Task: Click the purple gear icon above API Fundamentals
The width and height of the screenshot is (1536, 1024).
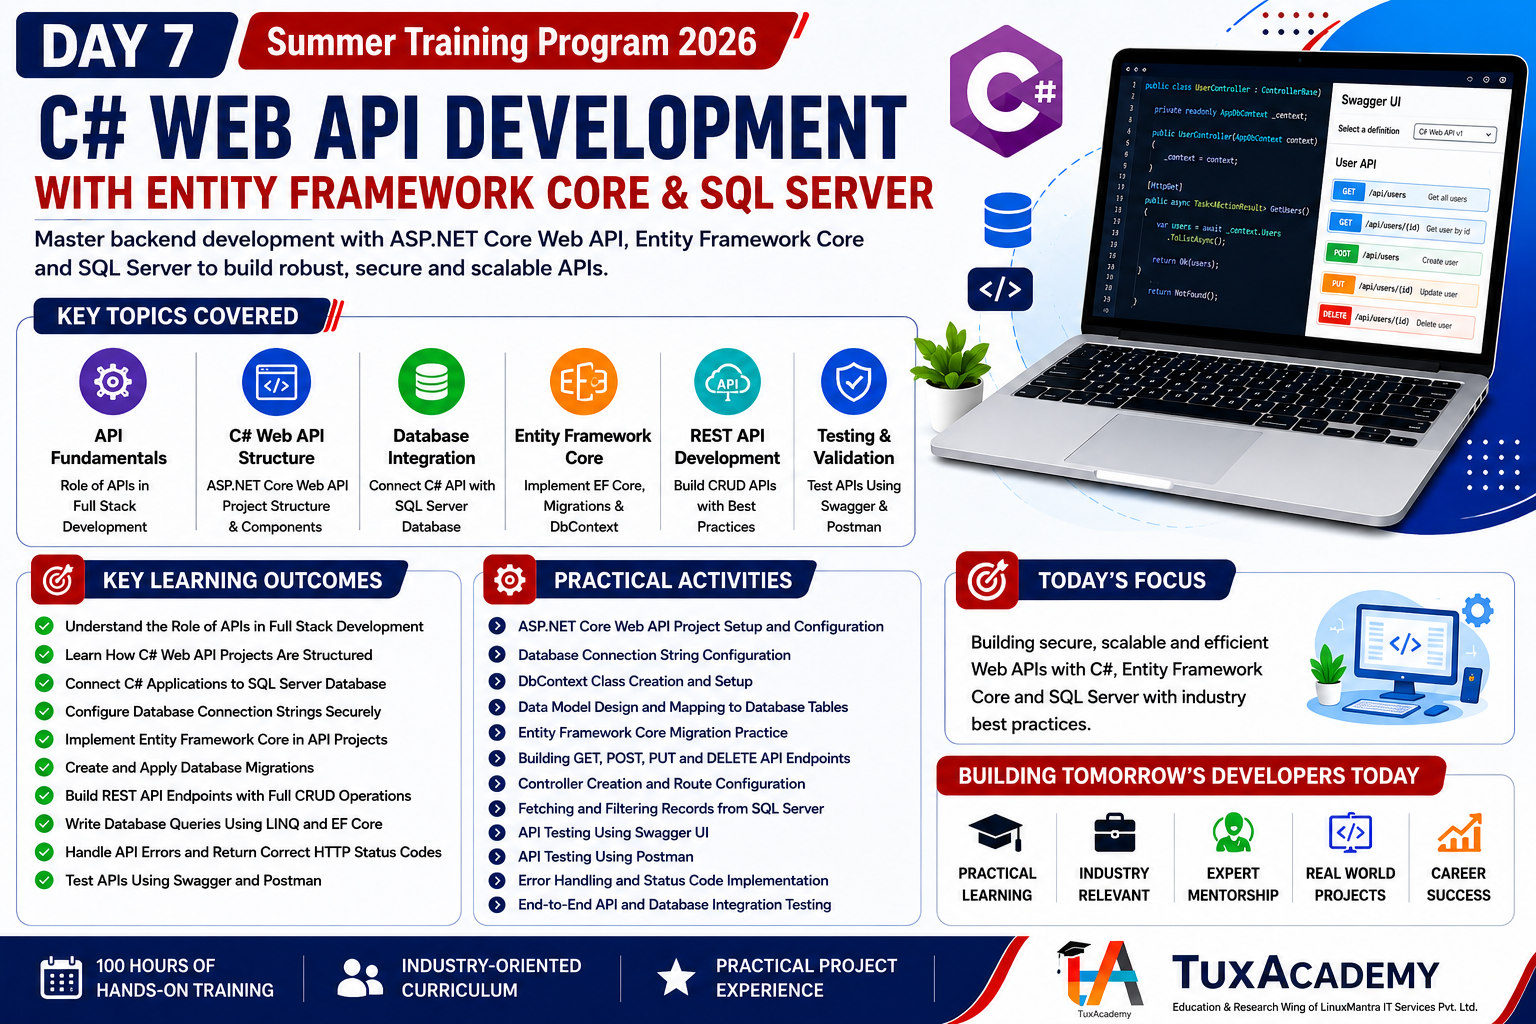Action: pos(113,381)
